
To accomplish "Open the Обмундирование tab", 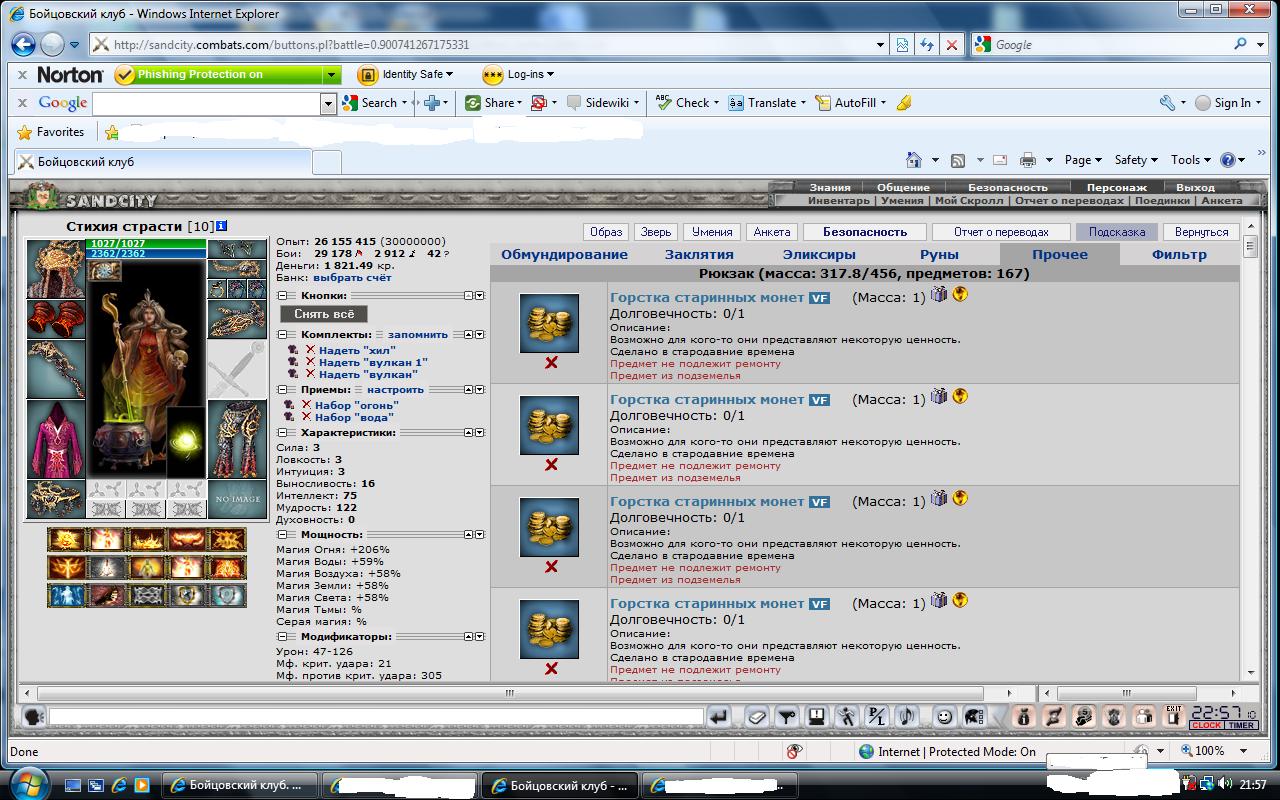I will pos(564,254).
